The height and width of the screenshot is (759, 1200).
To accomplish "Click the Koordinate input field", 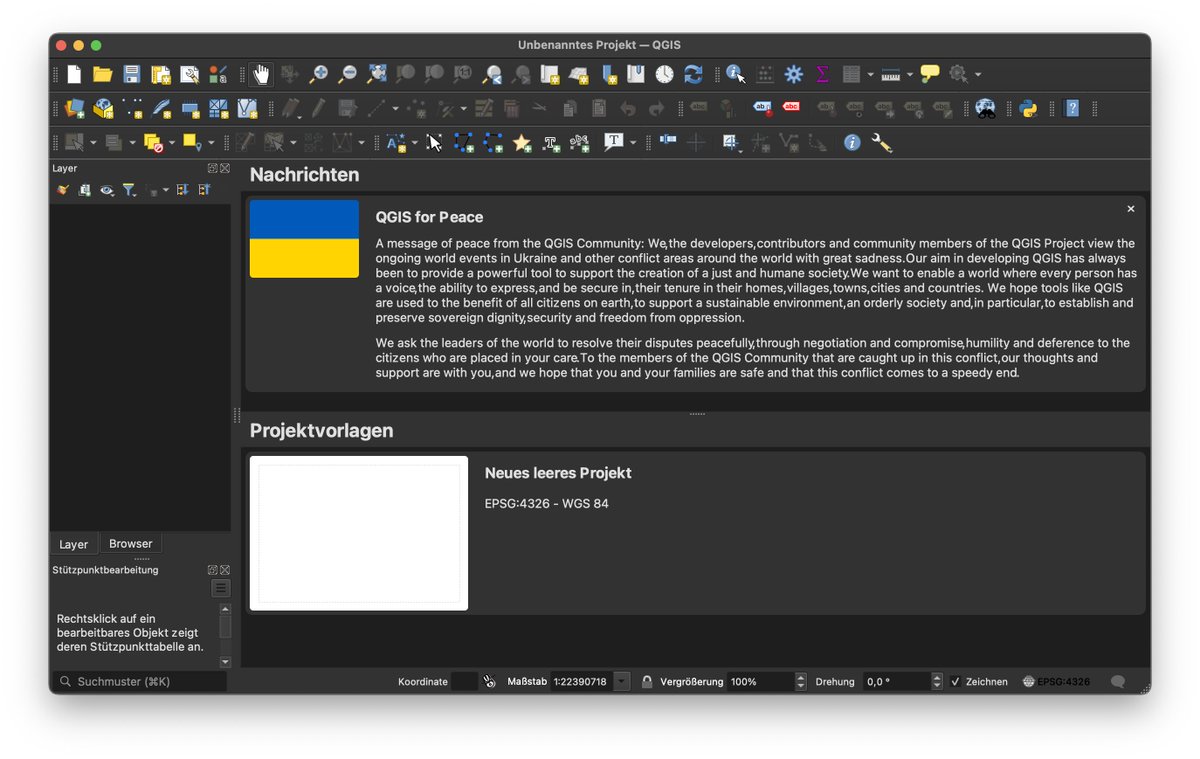I will point(464,682).
